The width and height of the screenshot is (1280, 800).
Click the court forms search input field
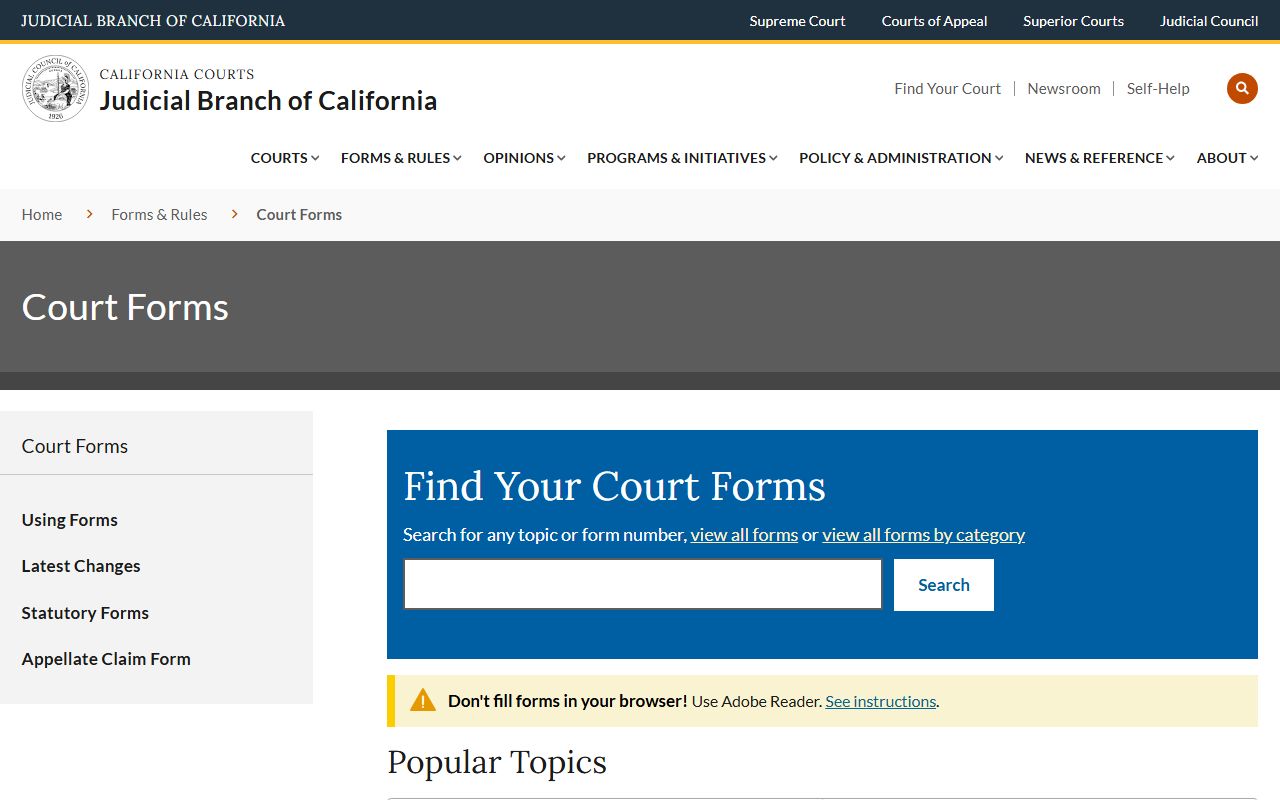[643, 584]
